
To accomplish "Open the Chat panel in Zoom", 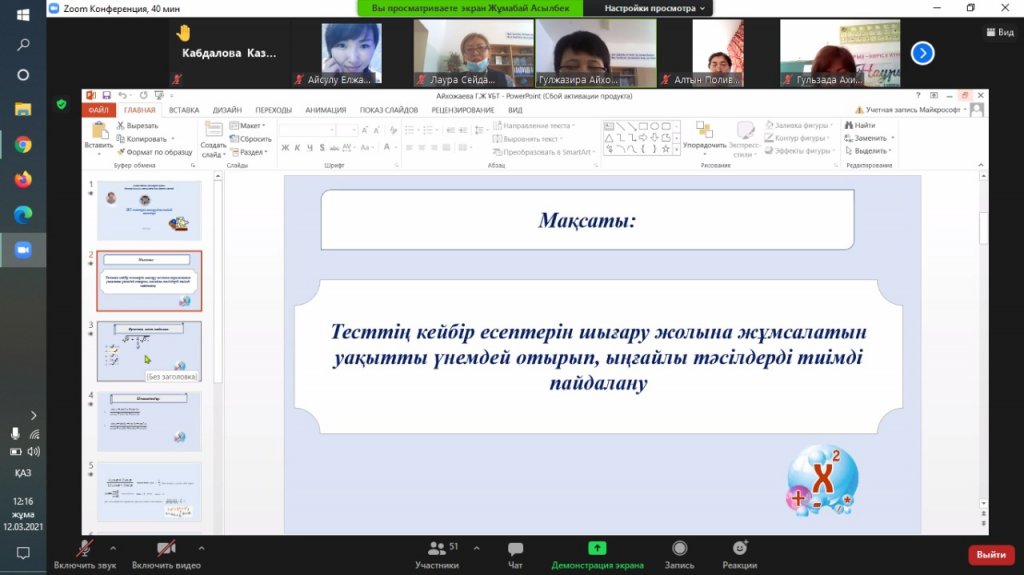I will [x=515, y=553].
